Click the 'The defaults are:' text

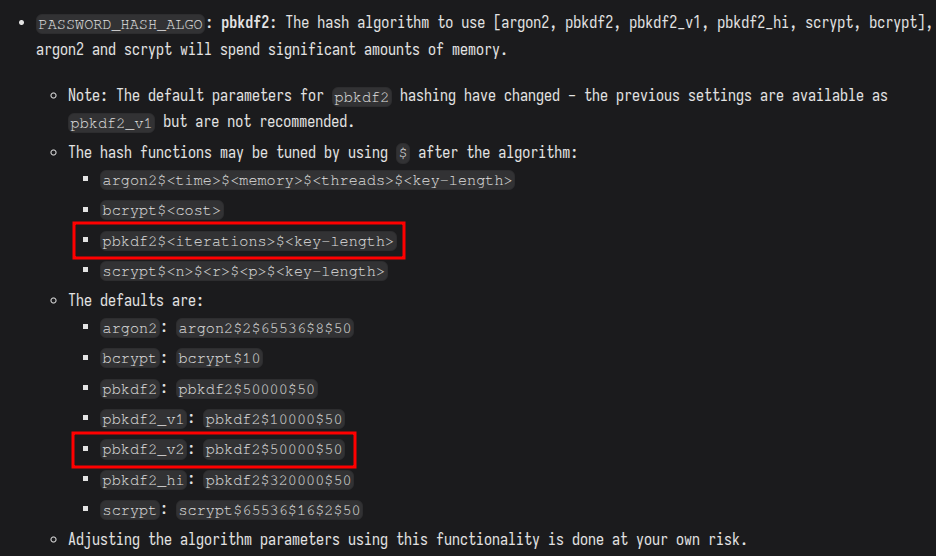[136, 300]
